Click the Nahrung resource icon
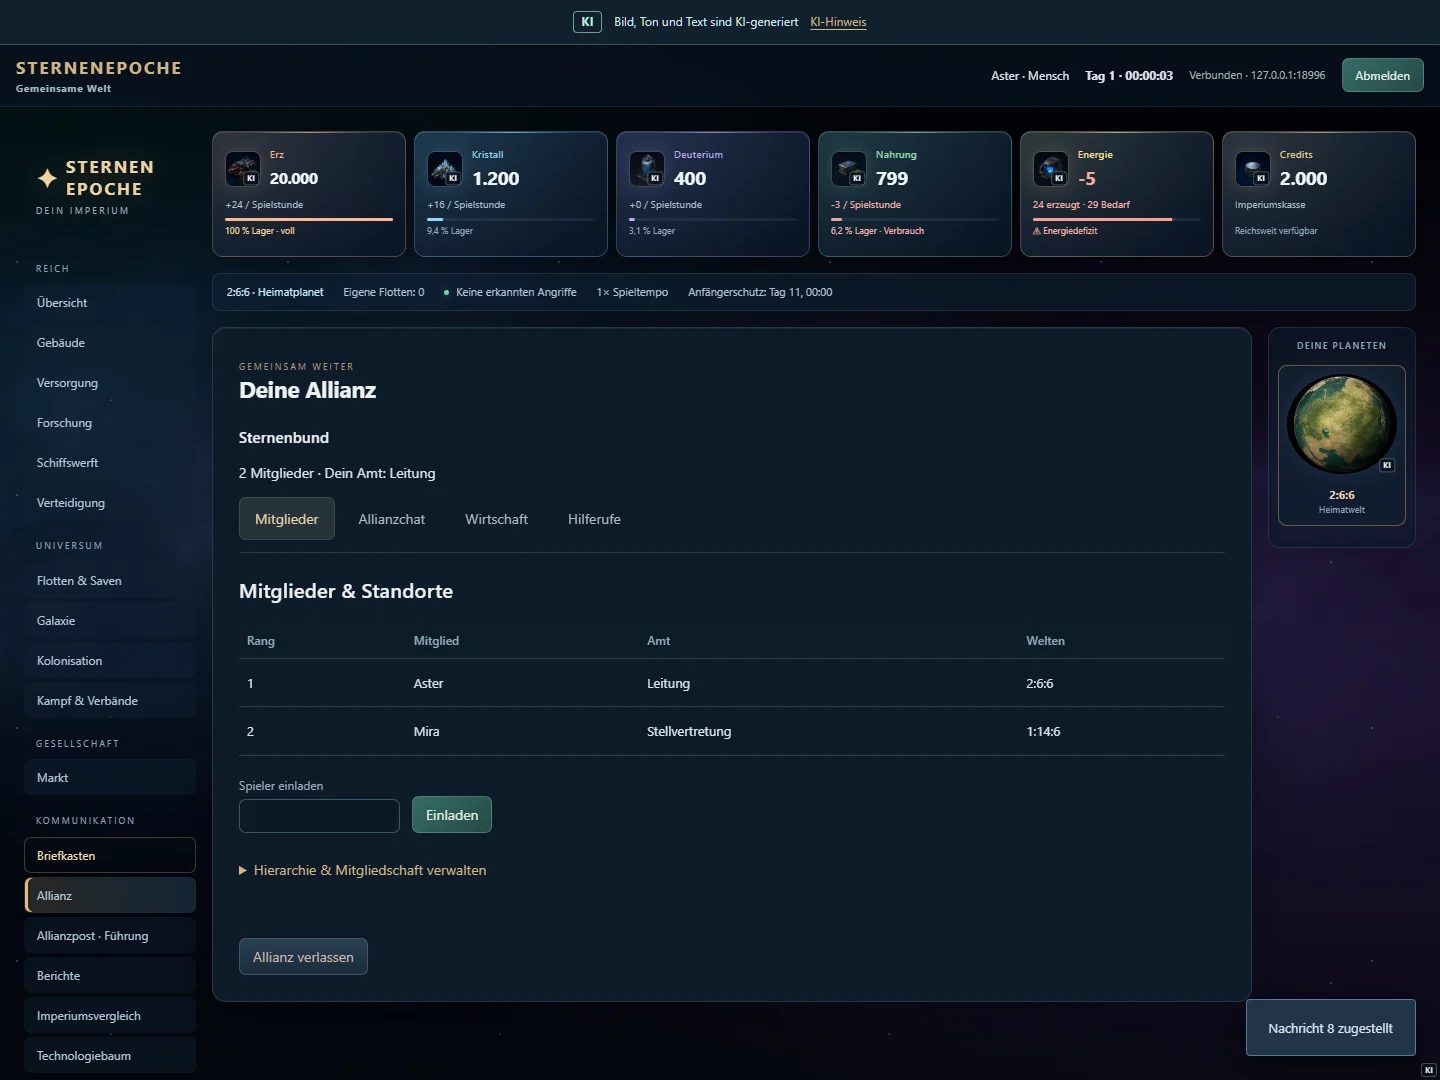Screen dimensions: 1440x1080 pos(849,169)
